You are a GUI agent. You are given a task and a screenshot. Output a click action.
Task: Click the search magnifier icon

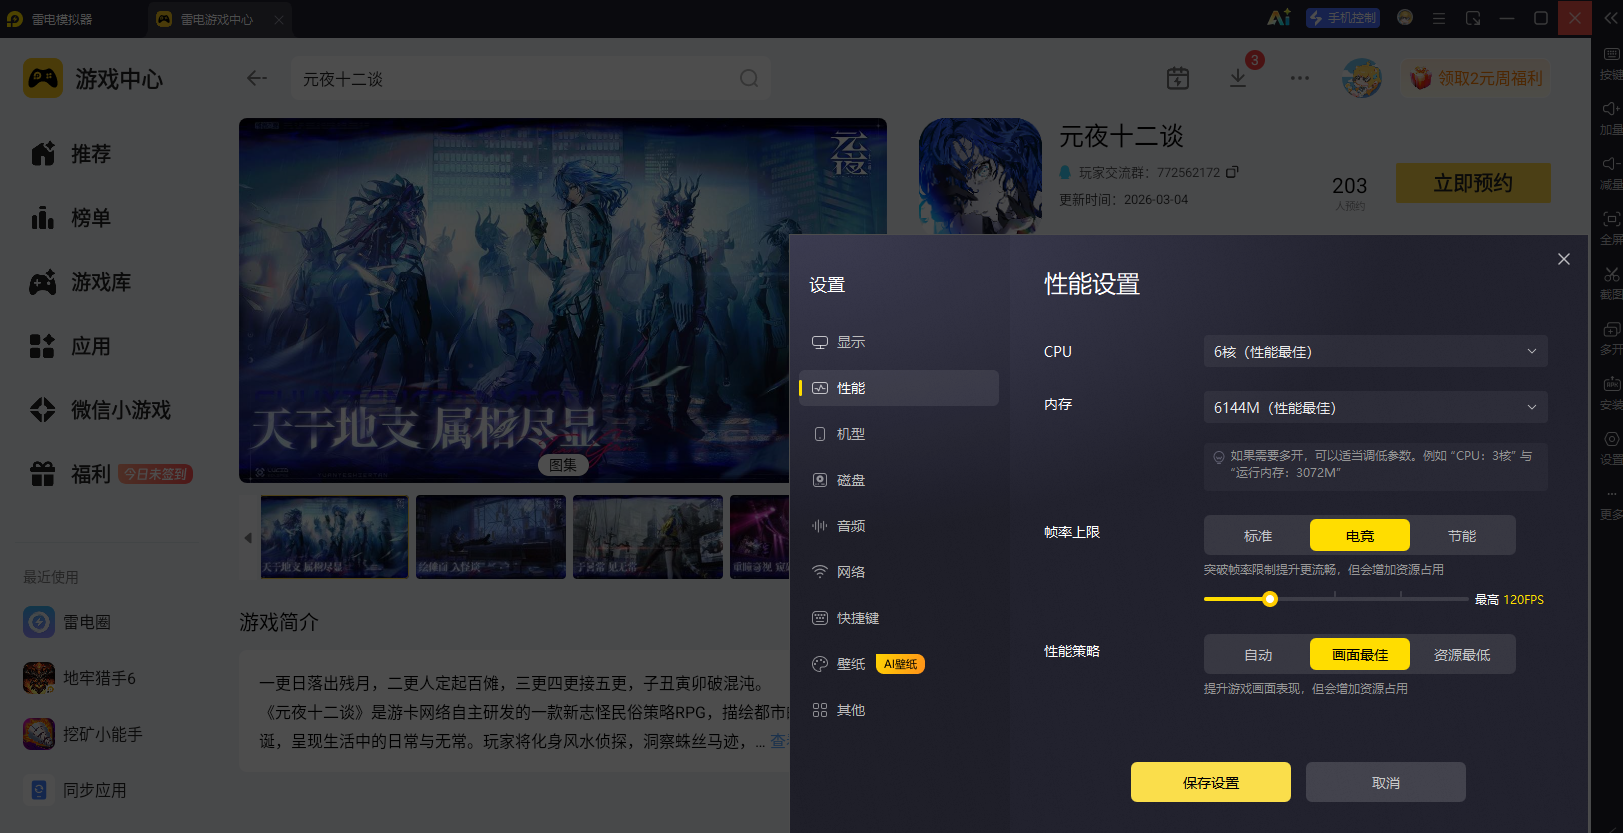[x=749, y=78]
